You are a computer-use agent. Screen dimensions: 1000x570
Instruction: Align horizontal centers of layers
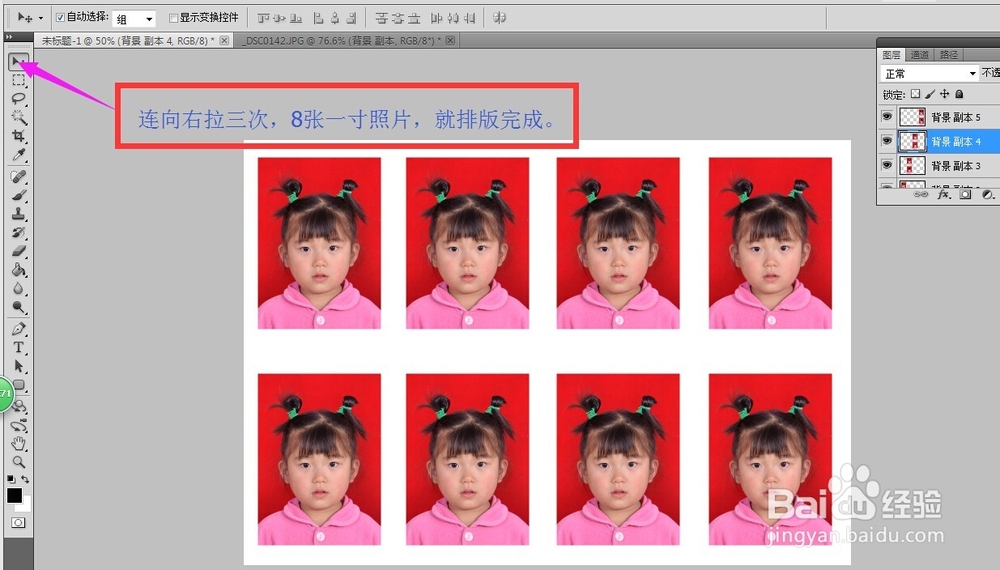(335, 18)
